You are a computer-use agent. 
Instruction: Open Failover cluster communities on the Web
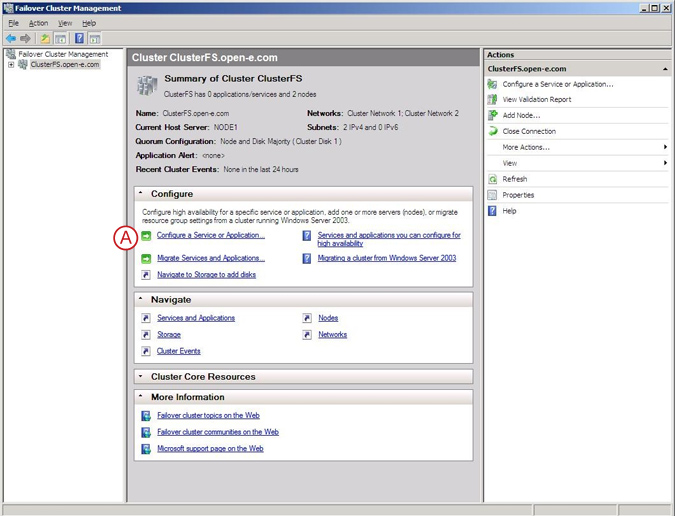(218, 432)
